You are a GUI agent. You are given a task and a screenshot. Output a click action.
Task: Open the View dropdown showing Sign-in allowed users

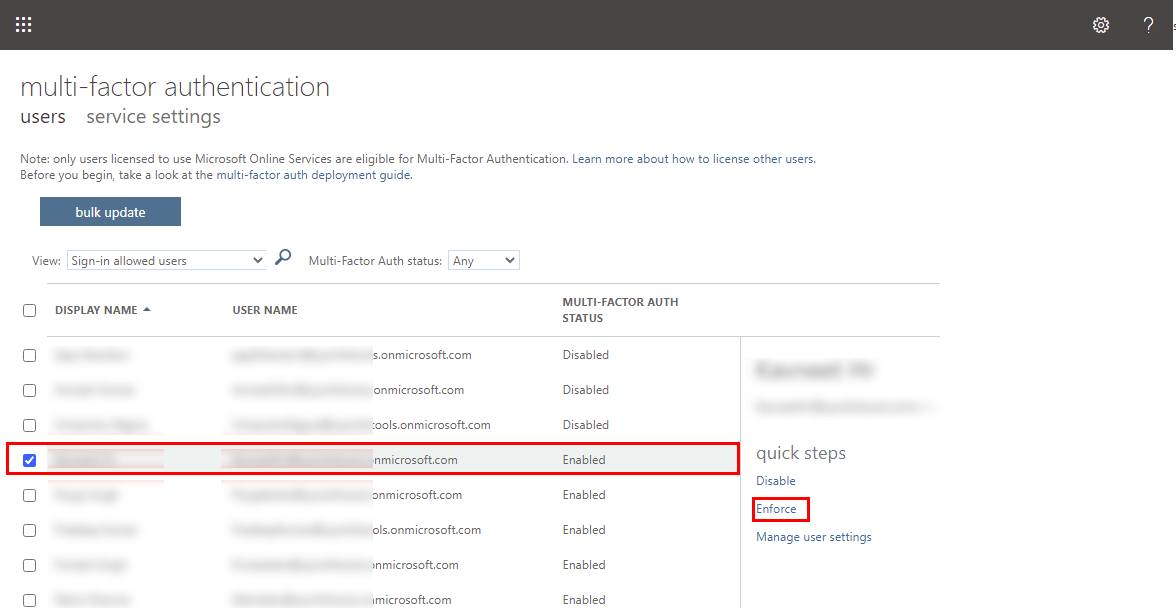click(x=166, y=261)
